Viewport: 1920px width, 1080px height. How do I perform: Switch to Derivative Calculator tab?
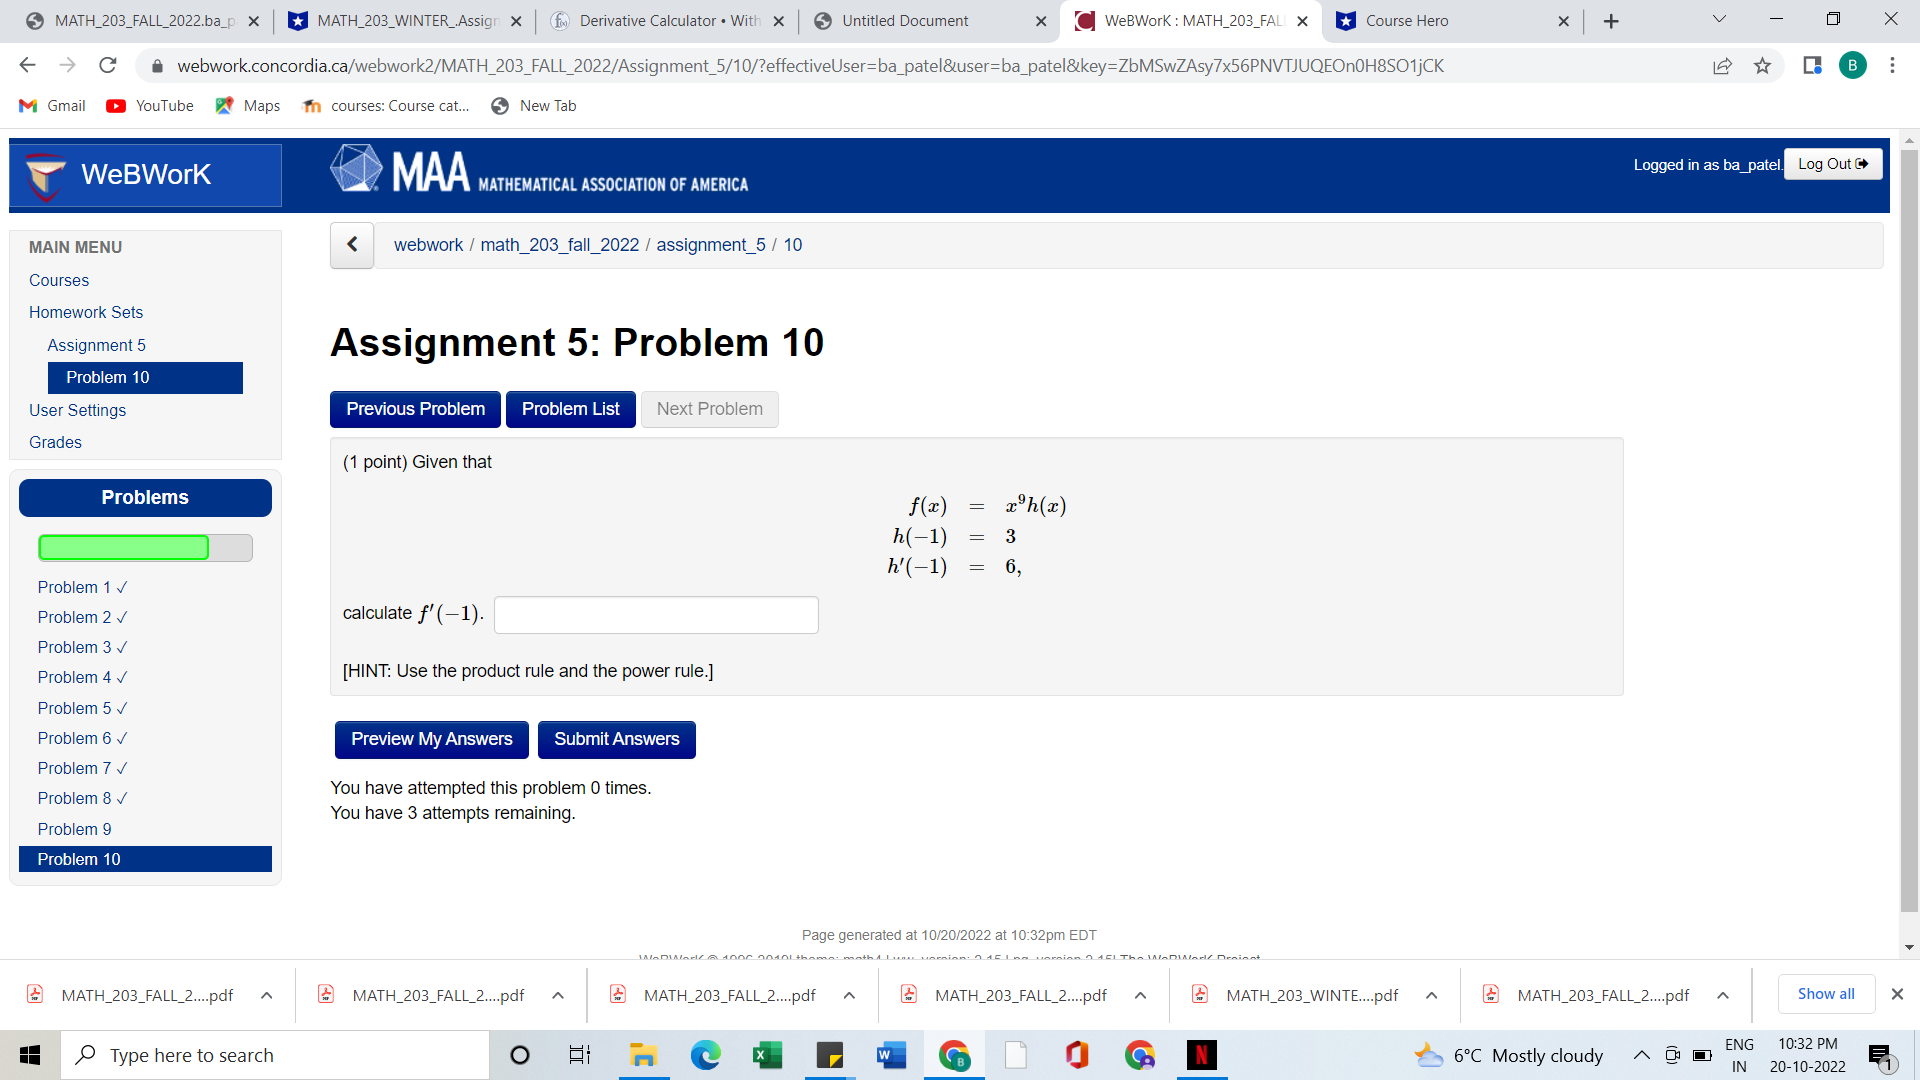click(660, 21)
